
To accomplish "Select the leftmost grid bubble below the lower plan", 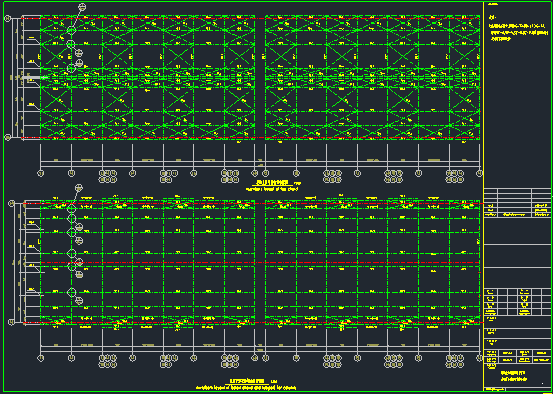I will click(41, 358).
